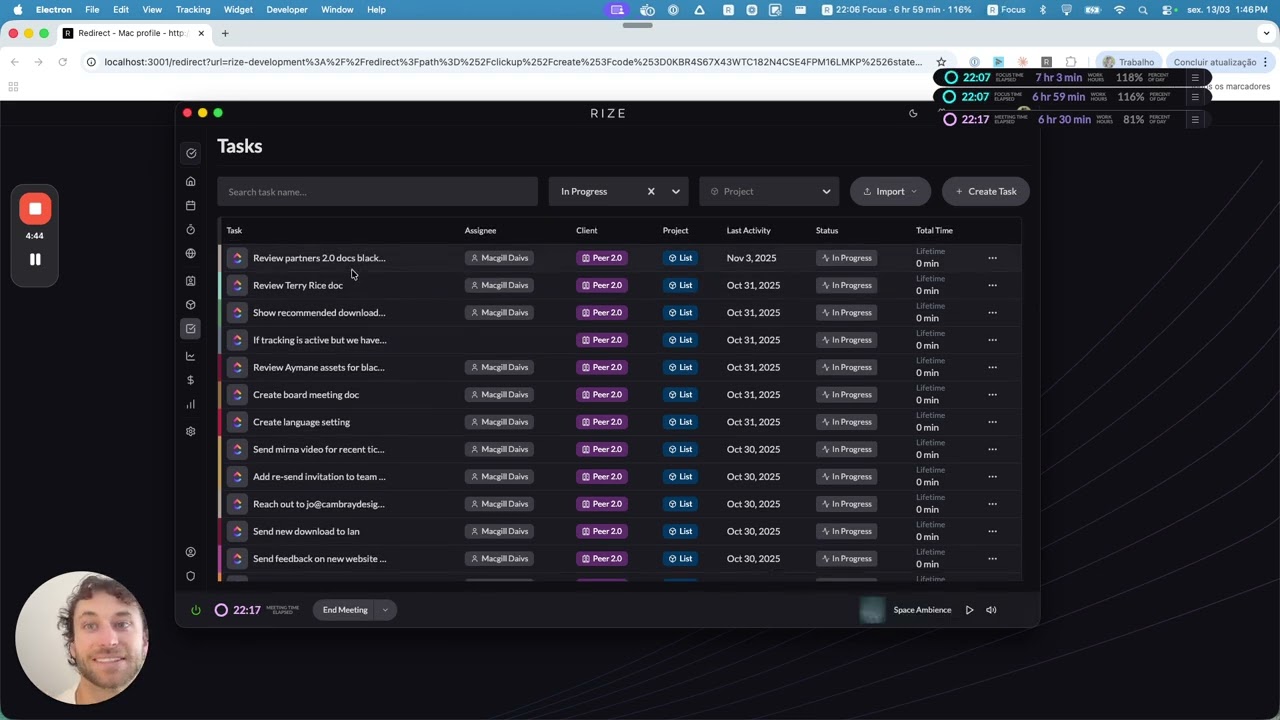Toggle dark mode moon icon
1280x720 pixels.
(x=913, y=113)
